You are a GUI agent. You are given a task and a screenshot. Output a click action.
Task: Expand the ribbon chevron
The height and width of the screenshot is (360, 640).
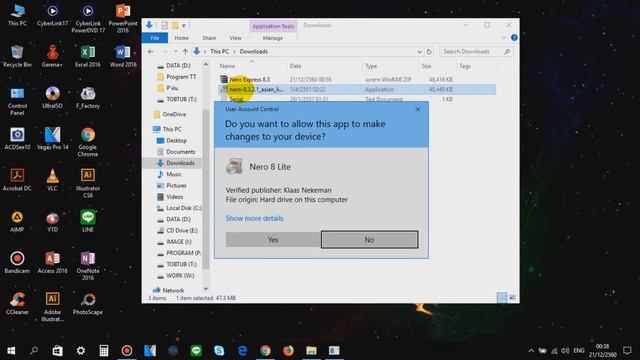pos(504,38)
